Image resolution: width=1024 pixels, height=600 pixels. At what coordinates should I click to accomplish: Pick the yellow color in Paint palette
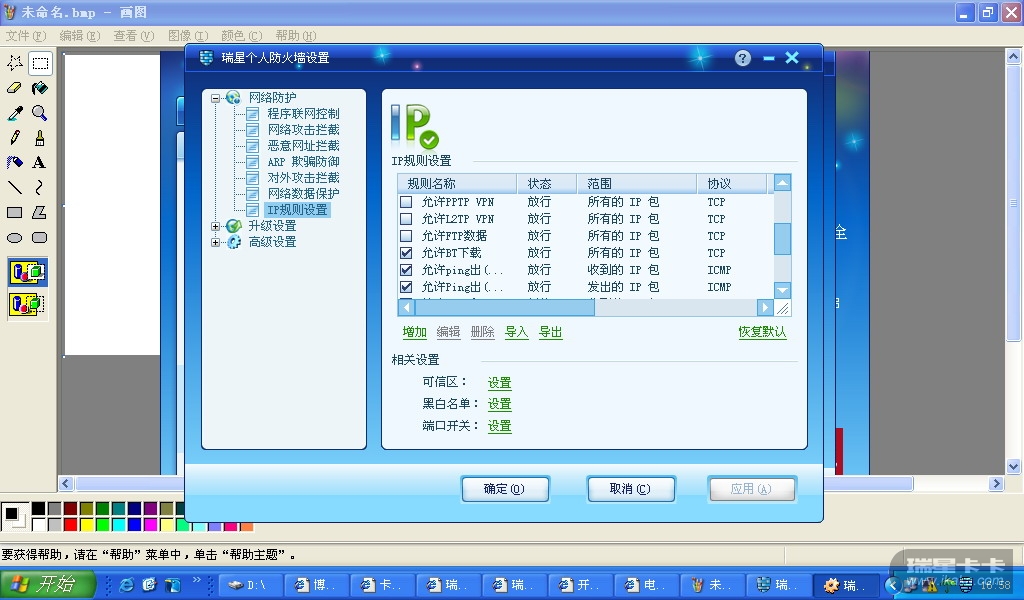(87, 524)
